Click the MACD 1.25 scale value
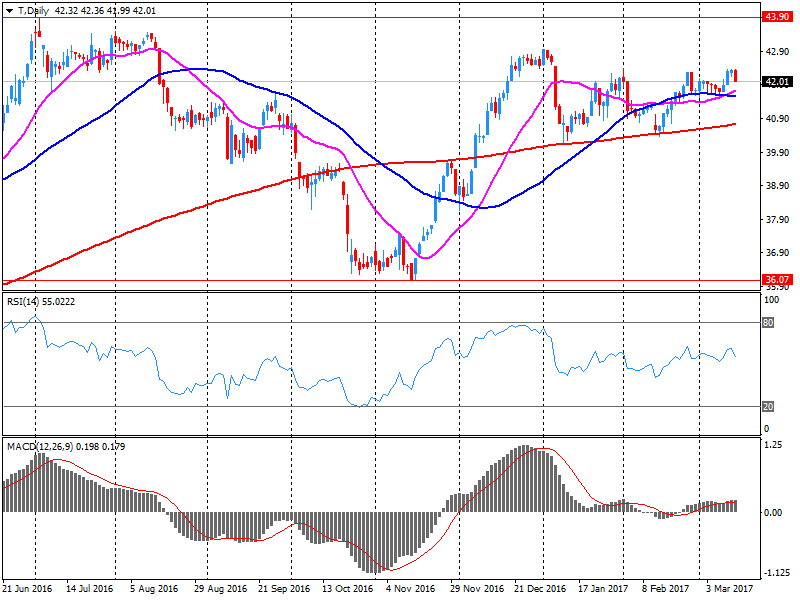 pyautogui.click(x=772, y=446)
